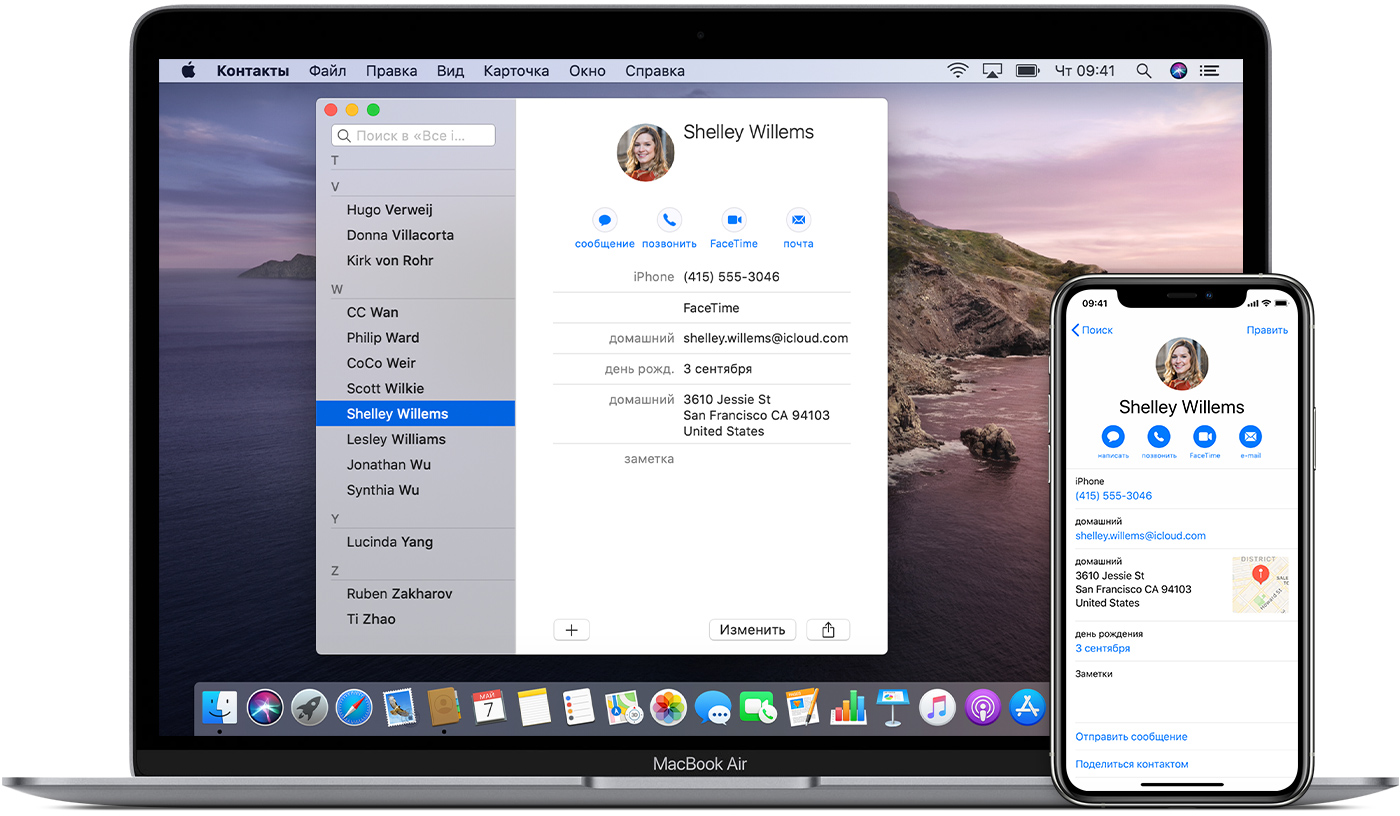
Task: Click the mail icon on Mac contact card
Action: tap(798, 220)
